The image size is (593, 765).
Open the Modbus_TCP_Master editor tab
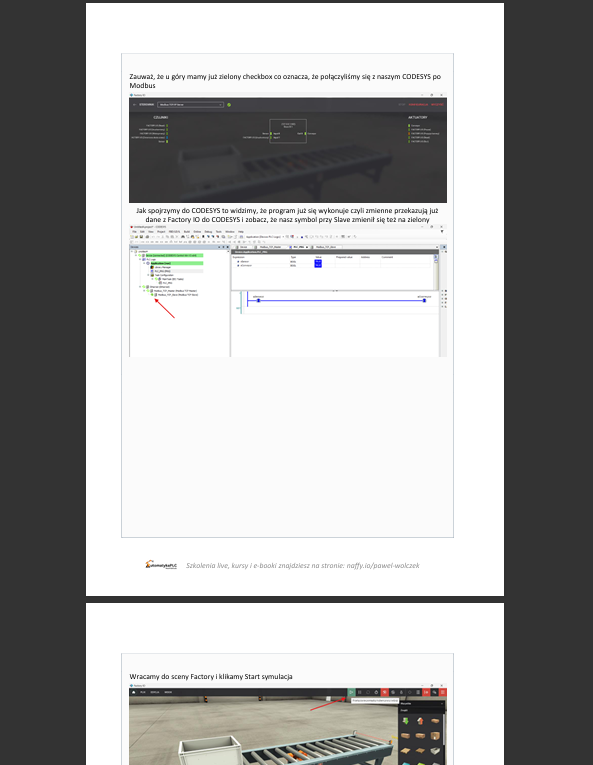click(270, 247)
